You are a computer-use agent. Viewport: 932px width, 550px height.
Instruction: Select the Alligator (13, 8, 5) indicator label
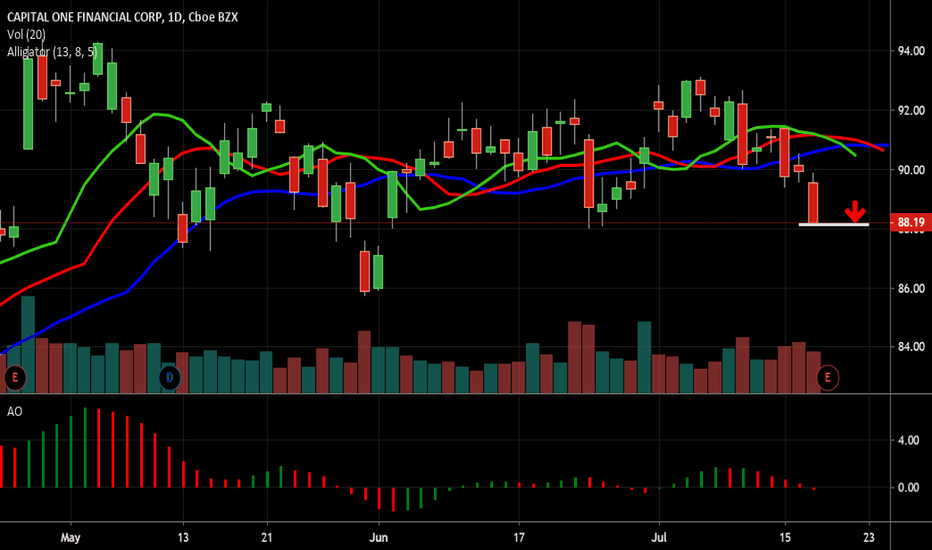(52, 52)
